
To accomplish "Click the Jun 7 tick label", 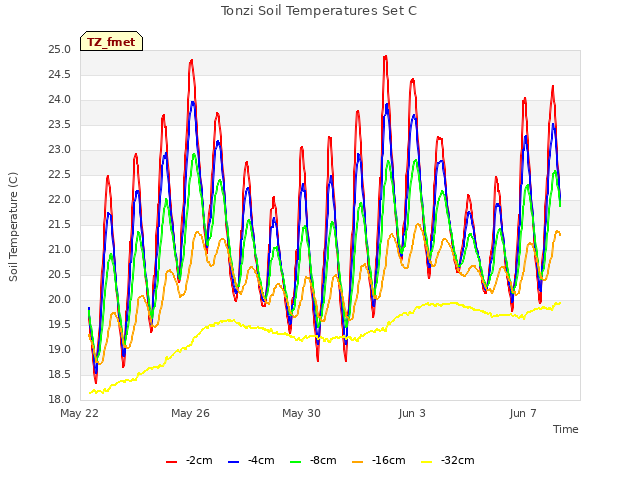I will [523, 413].
